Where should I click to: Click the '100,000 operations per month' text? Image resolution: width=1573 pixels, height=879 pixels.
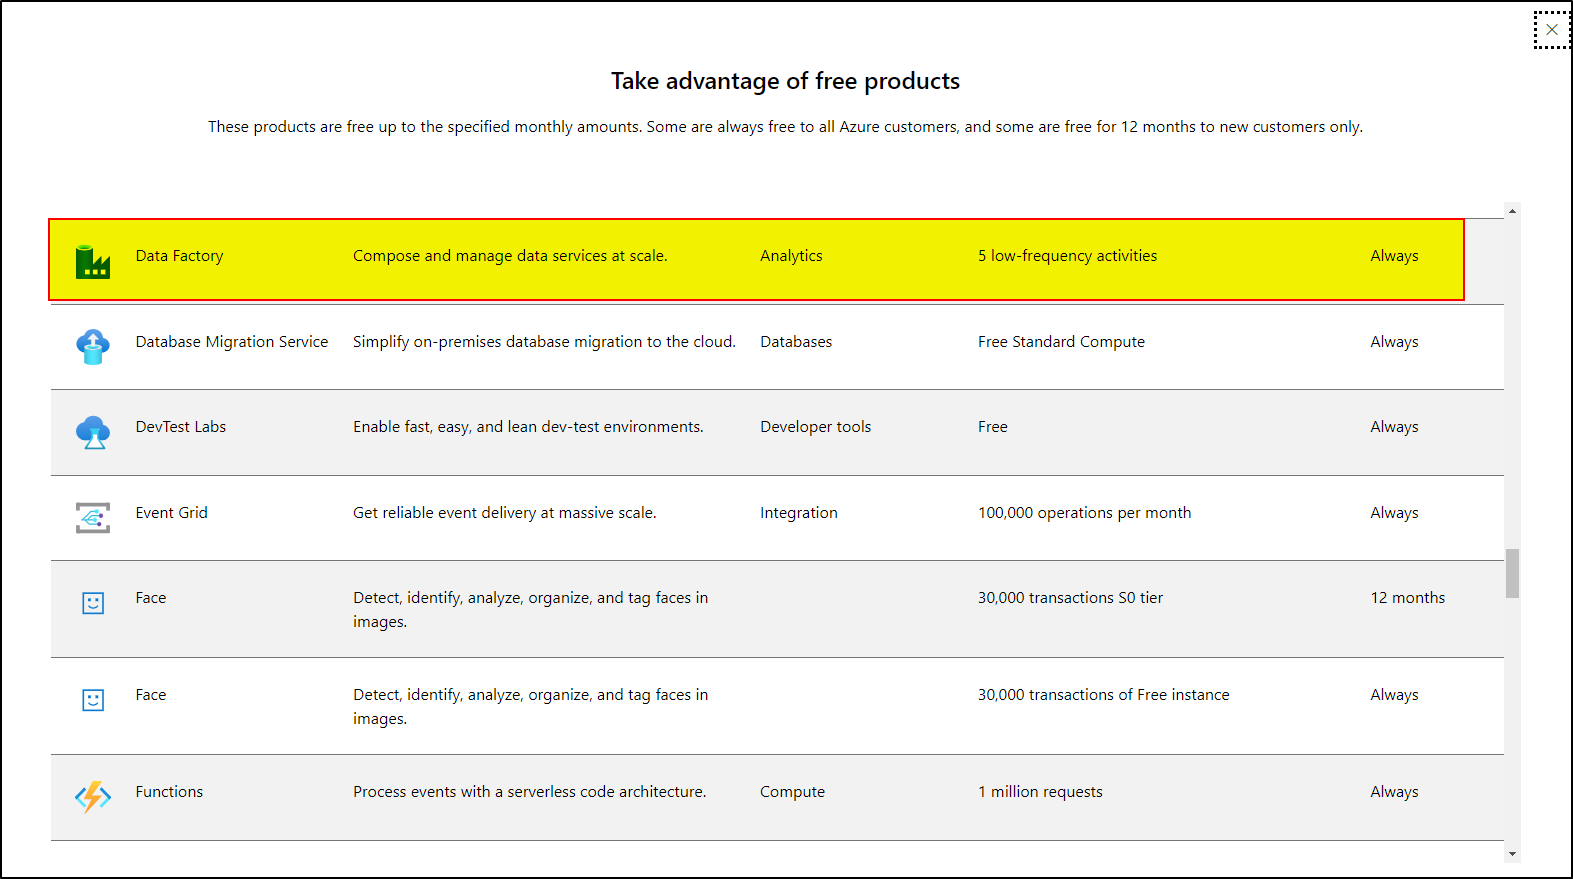[x=1085, y=513]
